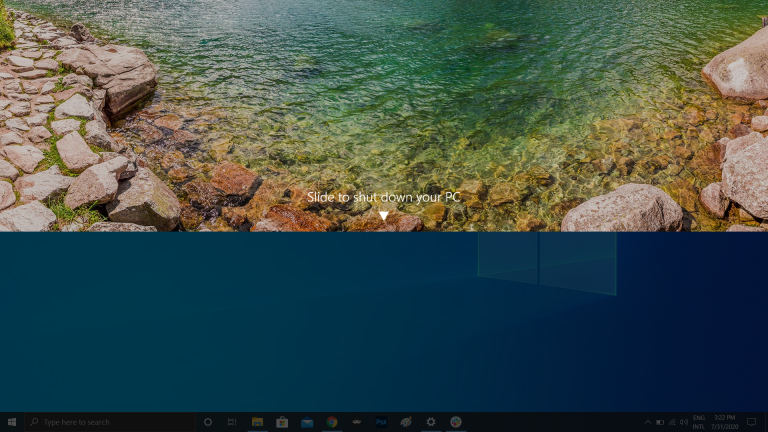The image size is (768, 432).
Task: Launch Google Chrome from the taskbar
Action: (331, 422)
